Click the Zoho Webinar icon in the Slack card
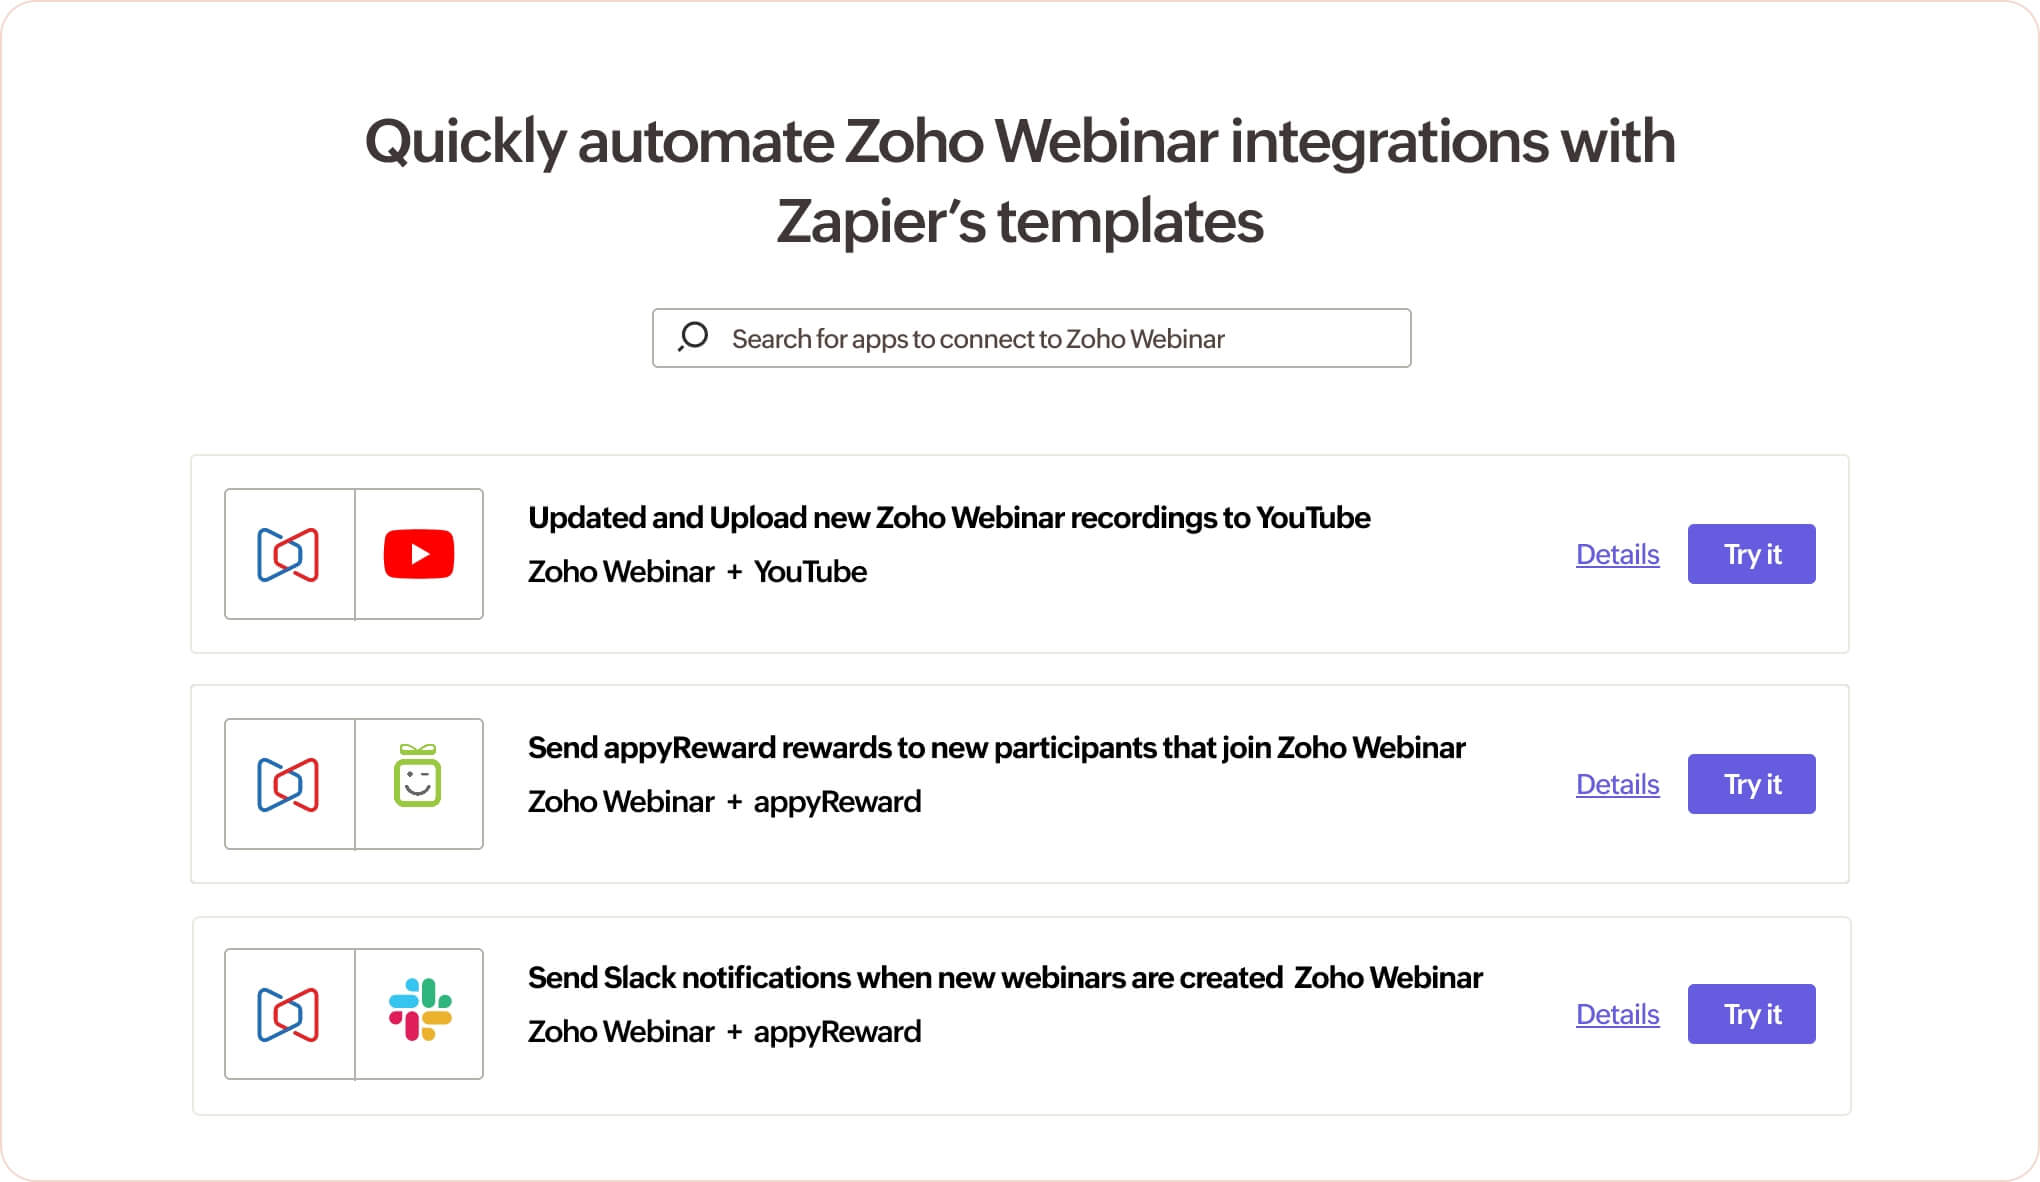Screen dimensions: 2040x1182 pyautogui.click(x=289, y=1013)
